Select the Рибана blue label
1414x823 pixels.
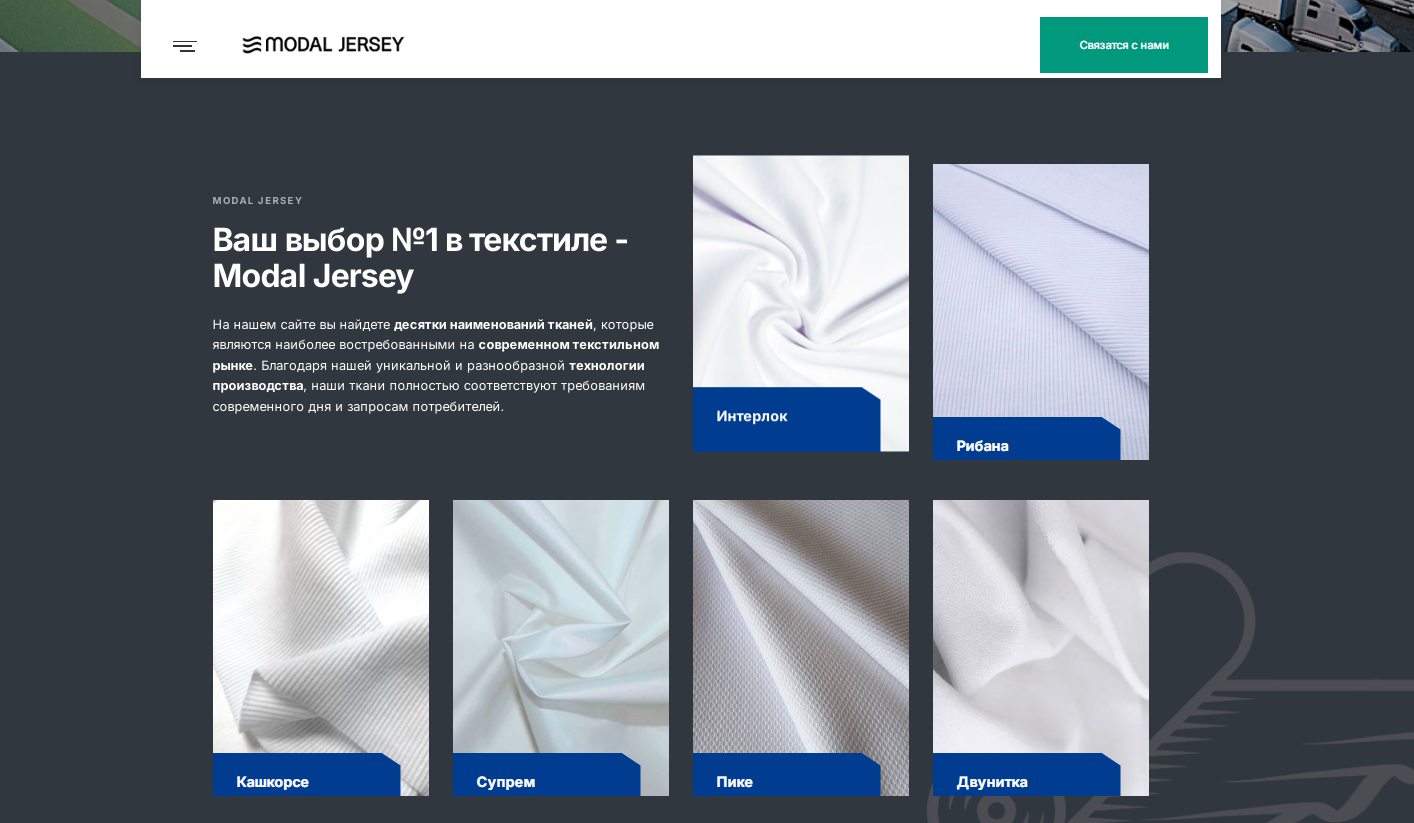coord(1027,439)
